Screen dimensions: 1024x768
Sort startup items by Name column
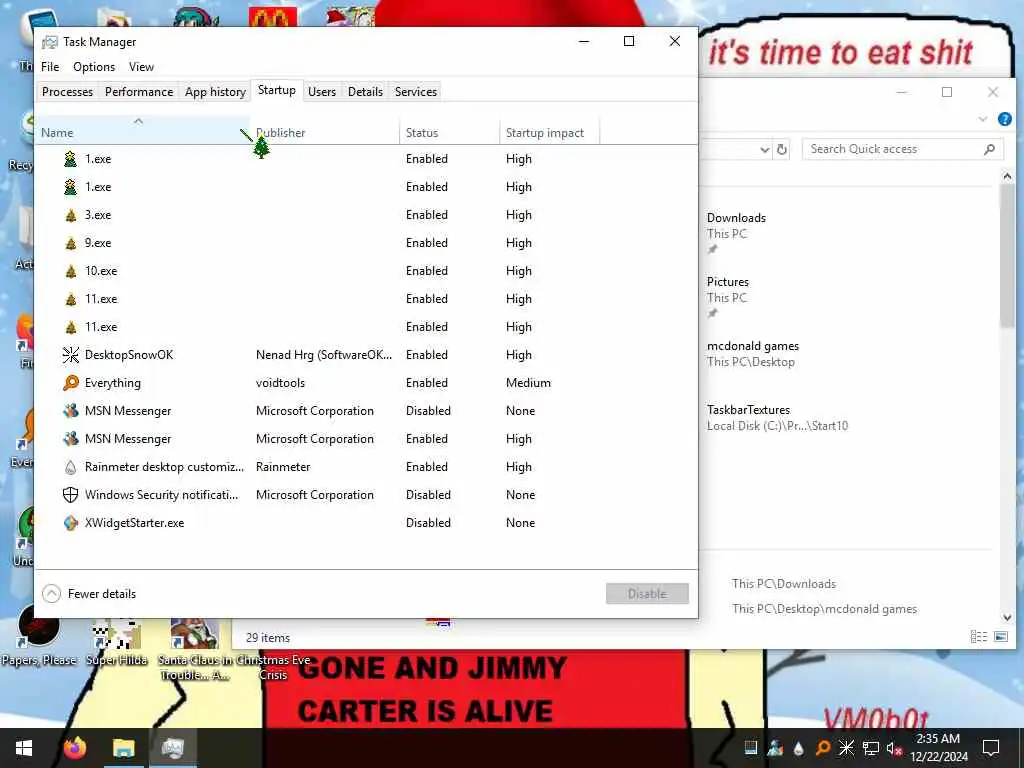point(141,131)
